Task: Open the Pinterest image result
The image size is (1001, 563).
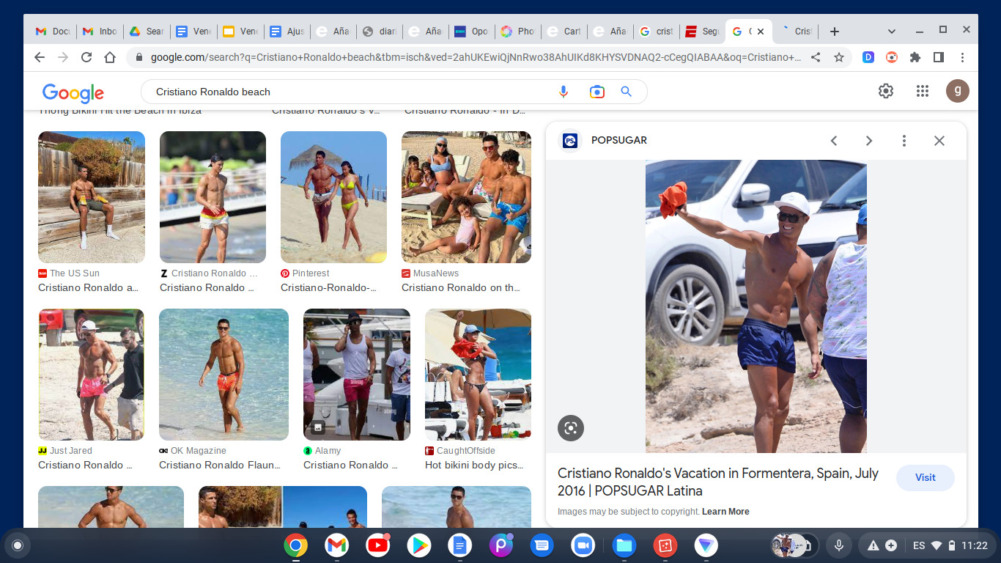Action: [x=333, y=197]
